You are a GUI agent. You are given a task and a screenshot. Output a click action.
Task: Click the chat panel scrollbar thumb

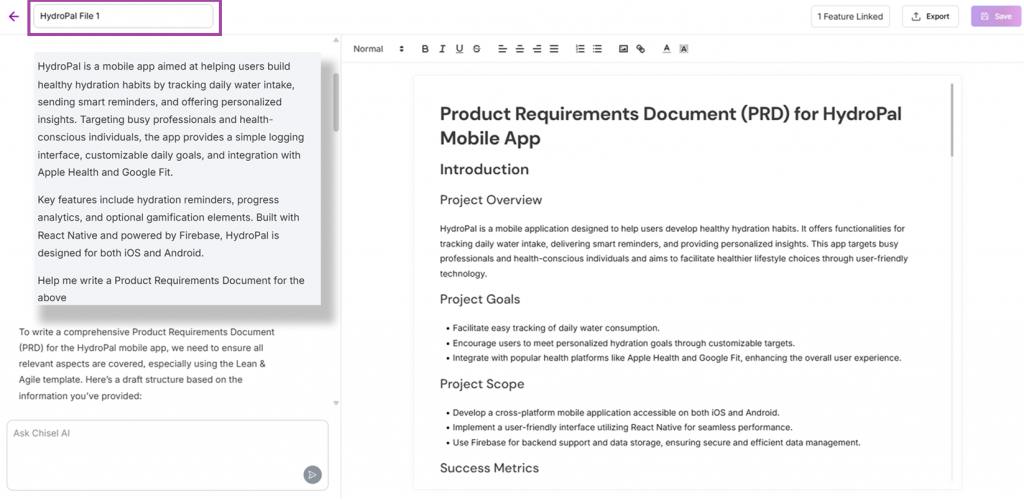point(336,102)
